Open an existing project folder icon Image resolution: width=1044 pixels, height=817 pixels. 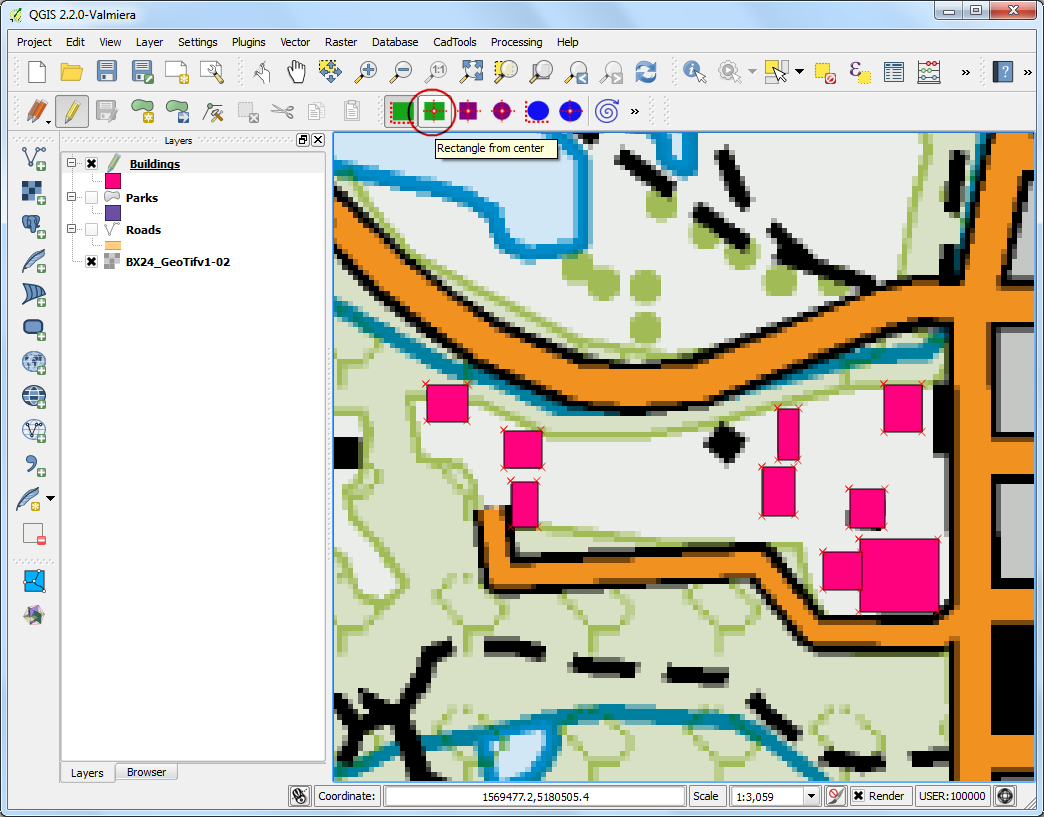pyautogui.click(x=71, y=71)
